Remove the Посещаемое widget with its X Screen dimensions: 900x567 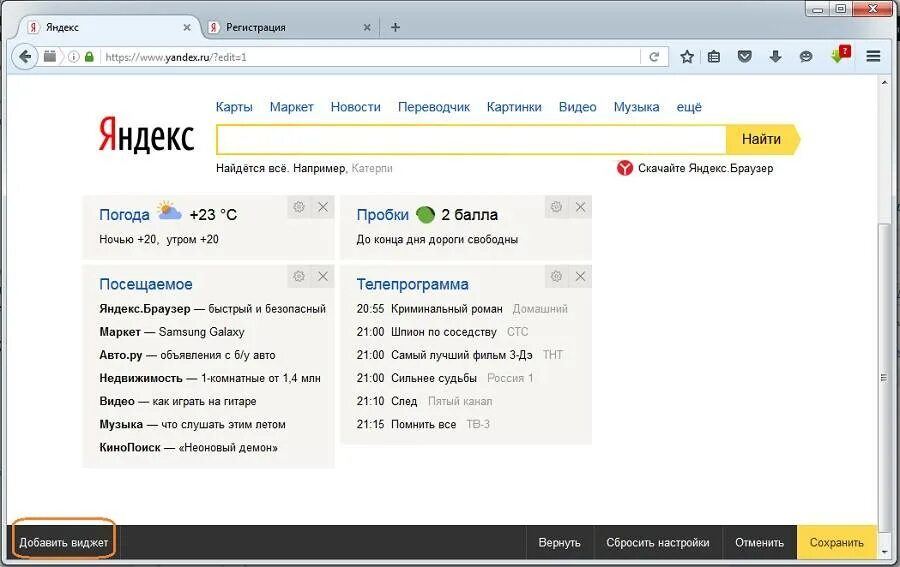coord(323,277)
